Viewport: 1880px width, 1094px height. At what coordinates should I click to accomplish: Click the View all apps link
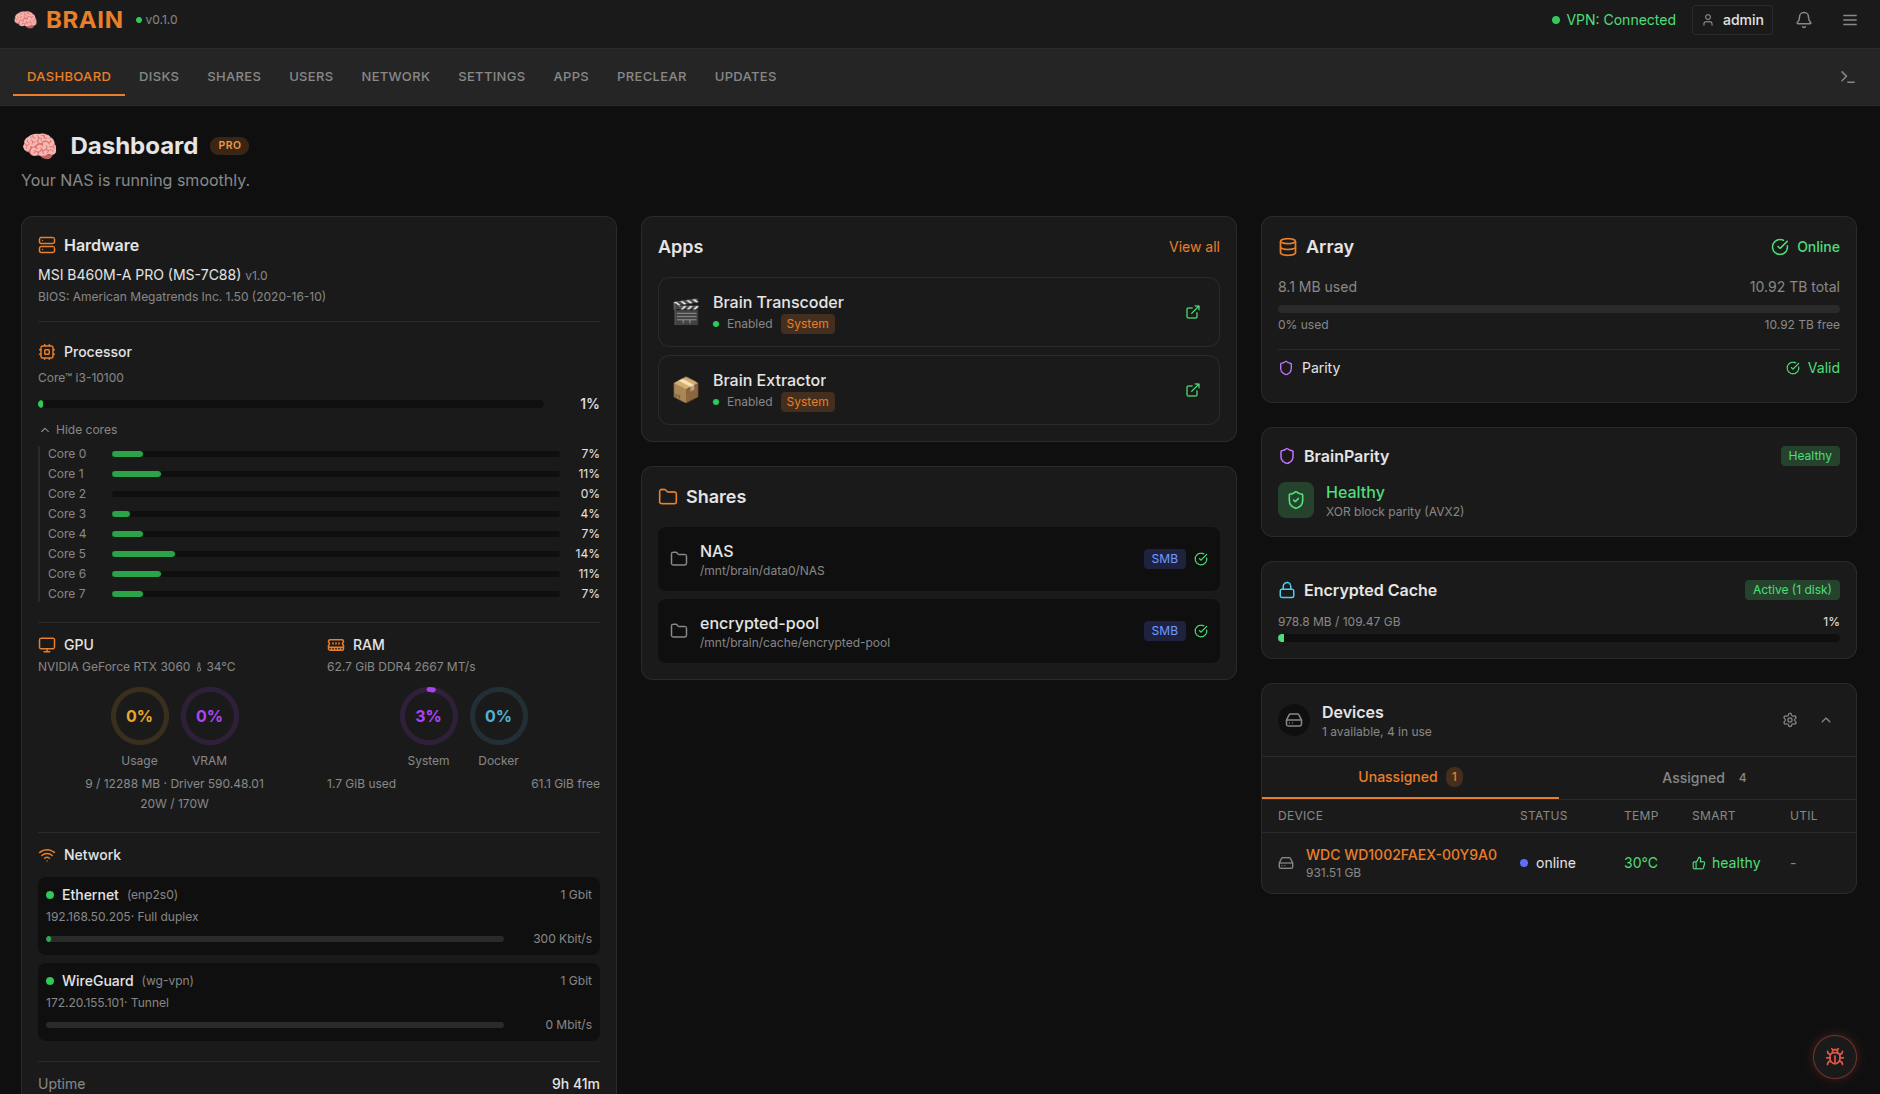coord(1193,247)
